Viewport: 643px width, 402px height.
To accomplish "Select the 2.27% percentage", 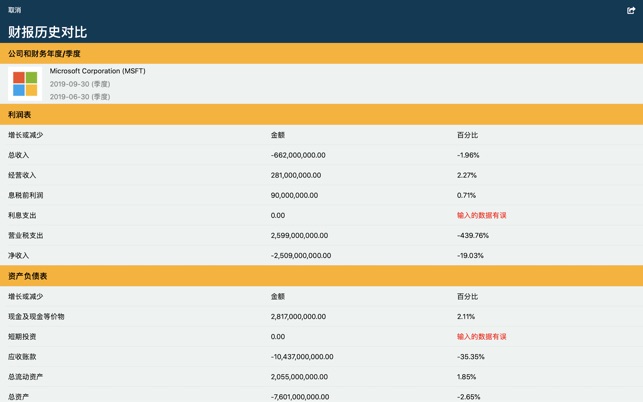I will 467,175.
